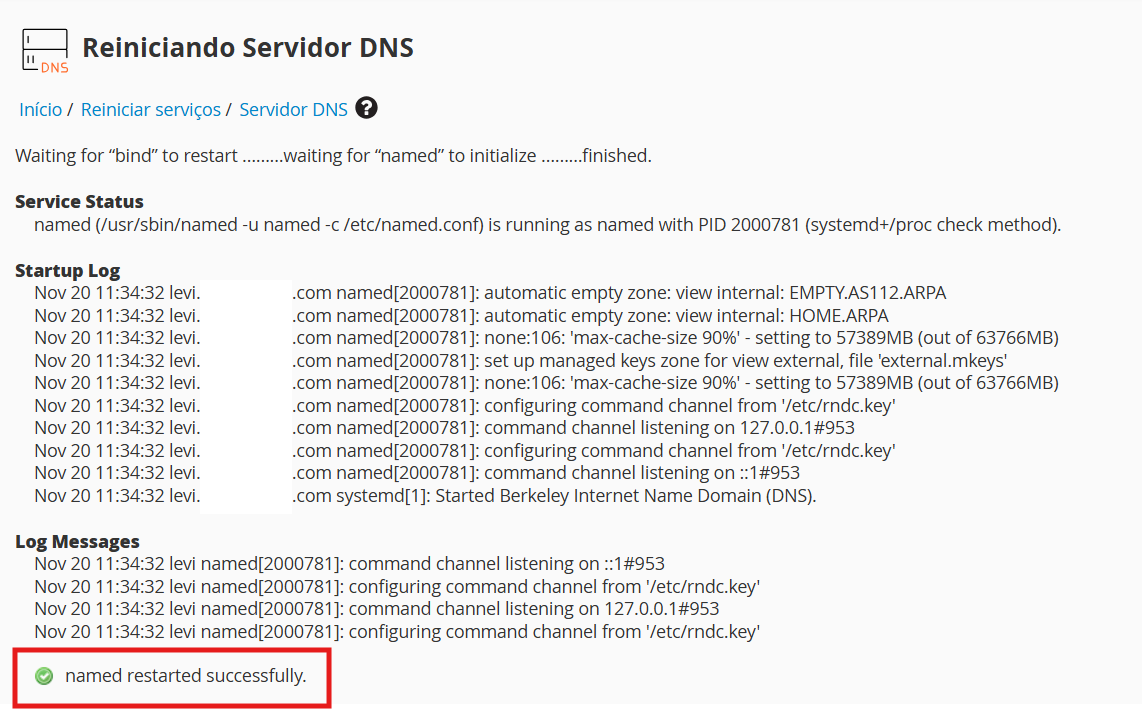Select the HOME.ARPA empty zone log line

462,316
